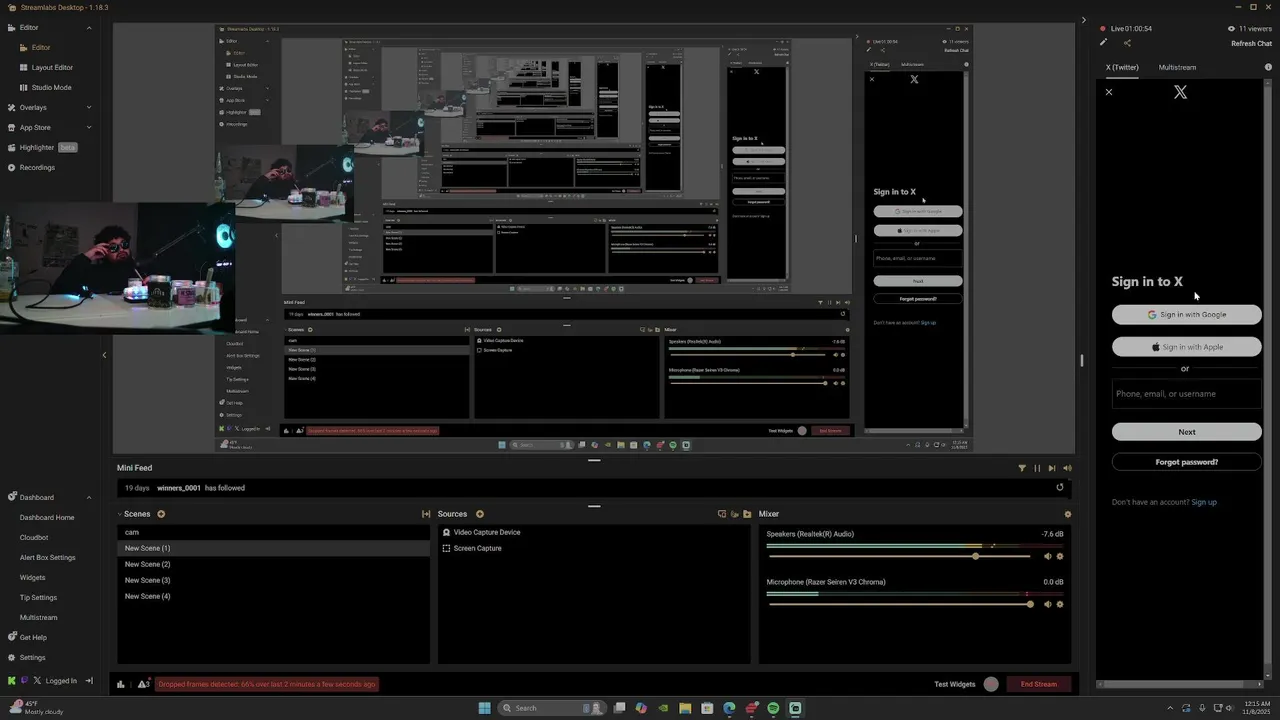Open Dashboard Home
The image size is (1280, 720).
point(47,517)
